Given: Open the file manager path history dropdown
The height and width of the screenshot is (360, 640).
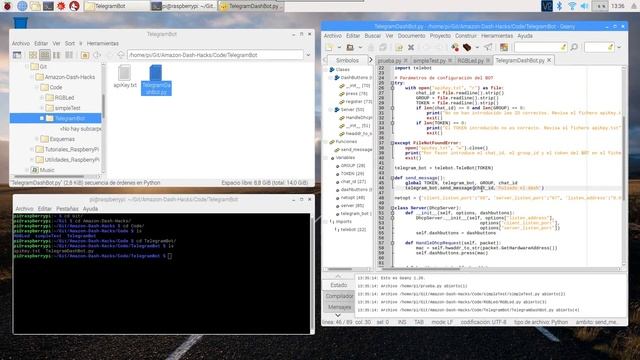Looking at the screenshot, I should tap(309, 55).
